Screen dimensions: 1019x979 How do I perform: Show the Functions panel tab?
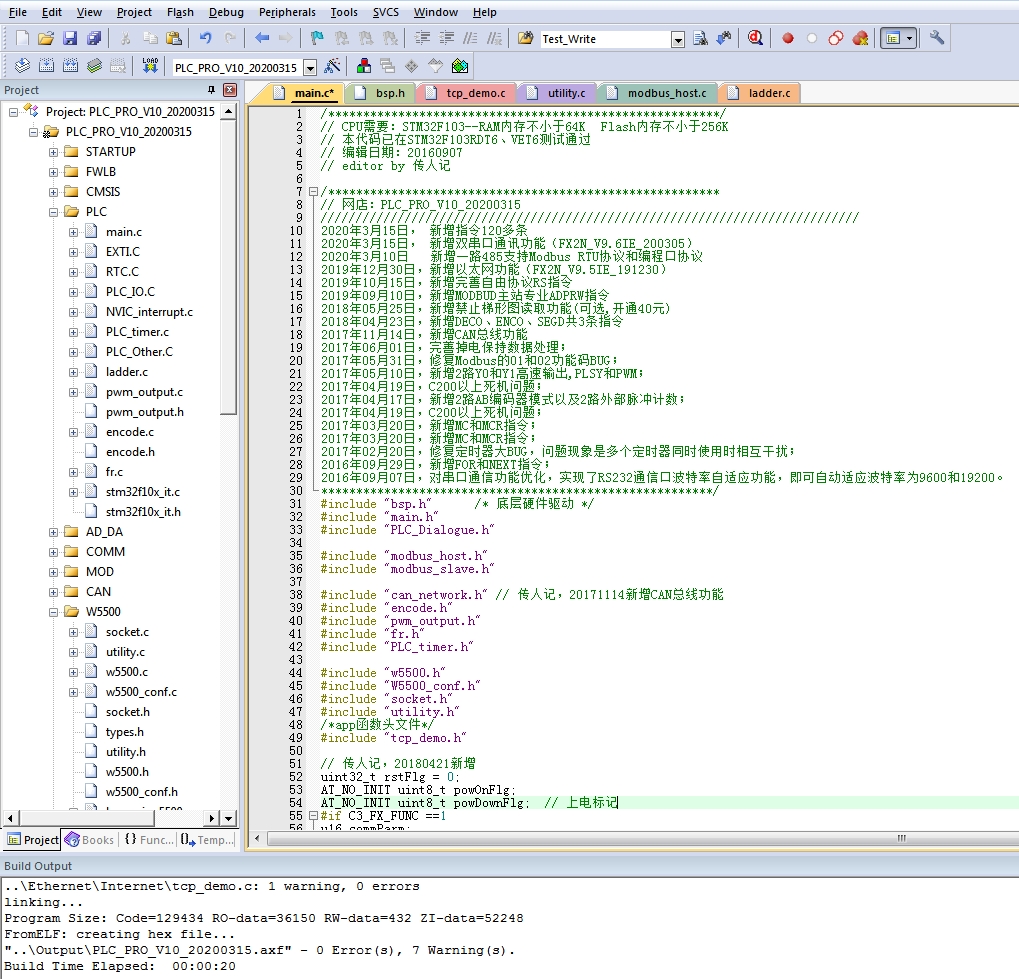149,840
